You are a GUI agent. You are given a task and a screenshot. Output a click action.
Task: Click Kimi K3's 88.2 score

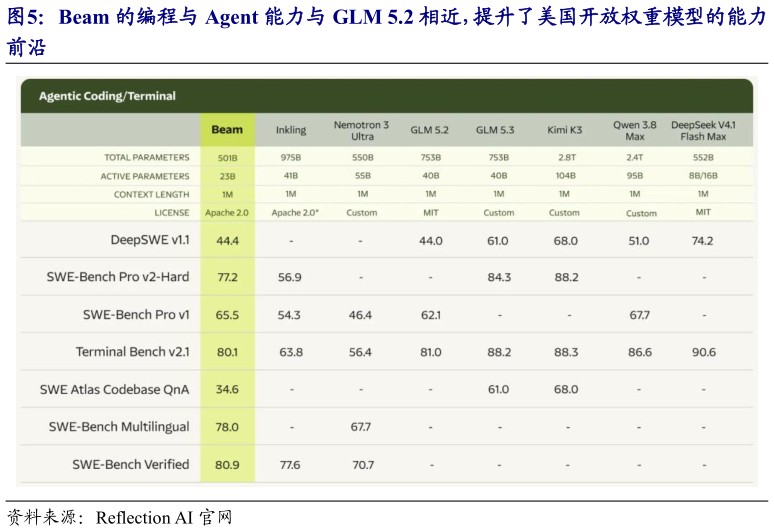point(567,277)
